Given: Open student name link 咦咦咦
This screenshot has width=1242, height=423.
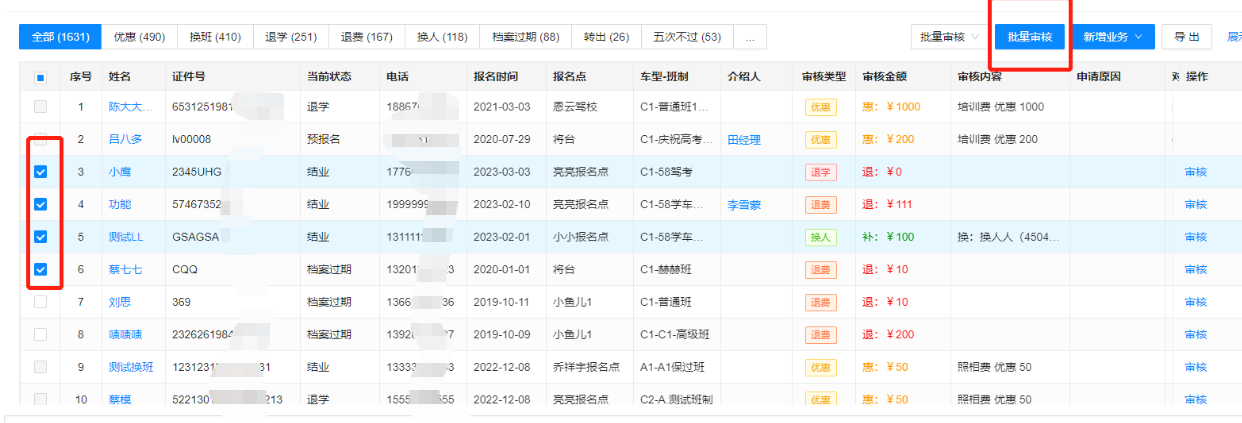Looking at the screenshot, I should [125, 334].
